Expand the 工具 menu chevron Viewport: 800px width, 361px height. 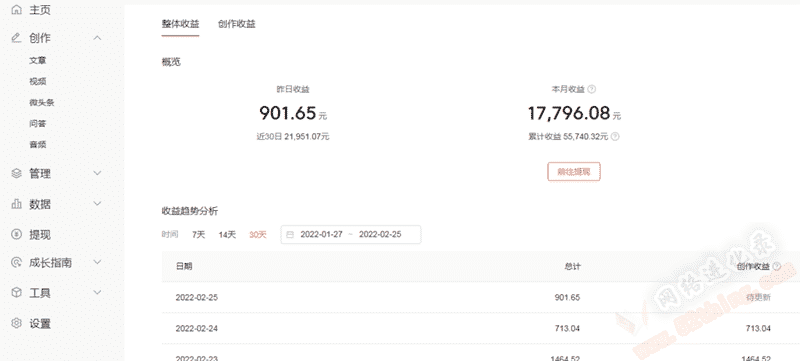[x=97, y=293]
